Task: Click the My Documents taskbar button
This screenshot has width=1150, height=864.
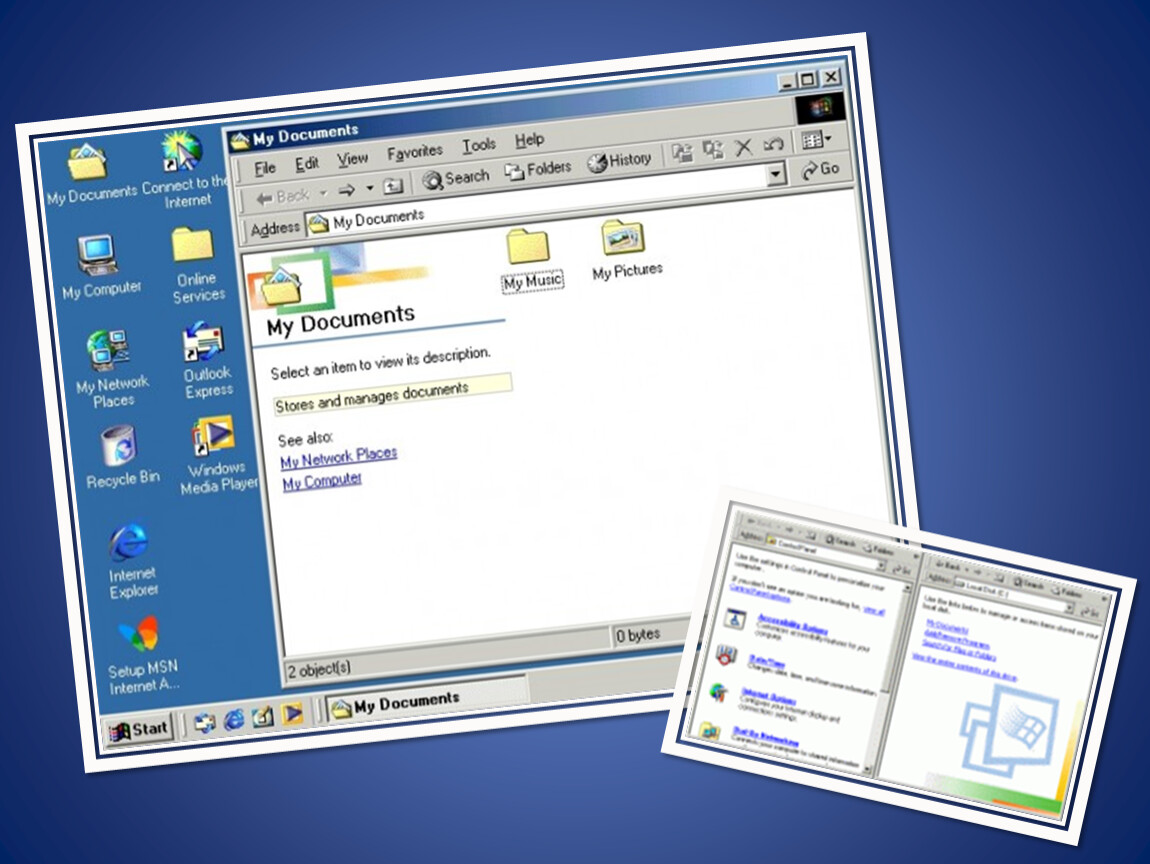Action: (x=425, y=701)
